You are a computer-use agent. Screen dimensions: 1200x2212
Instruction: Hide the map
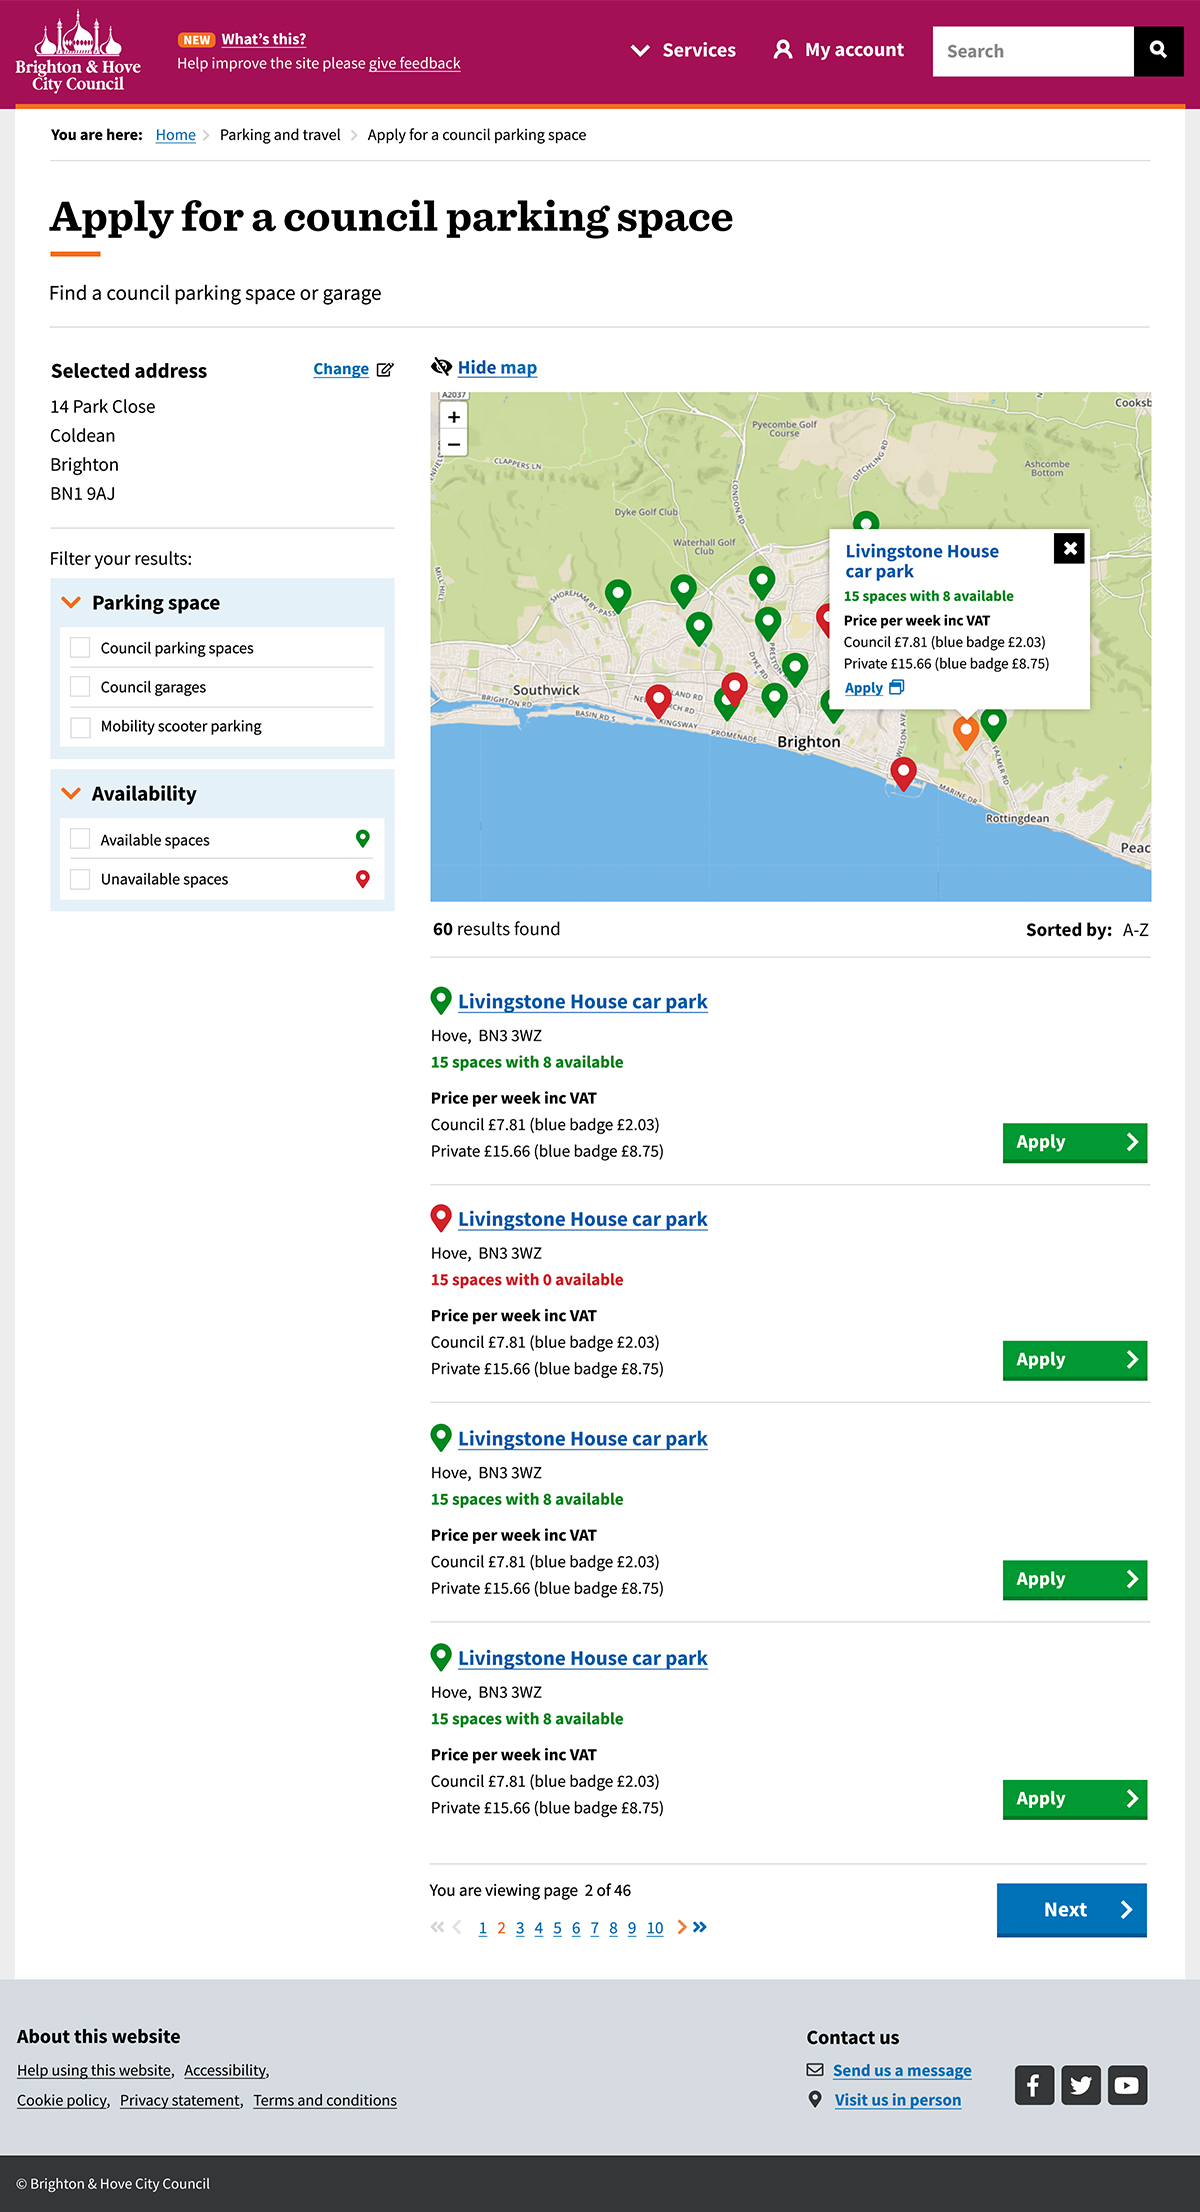click(496, 368)
